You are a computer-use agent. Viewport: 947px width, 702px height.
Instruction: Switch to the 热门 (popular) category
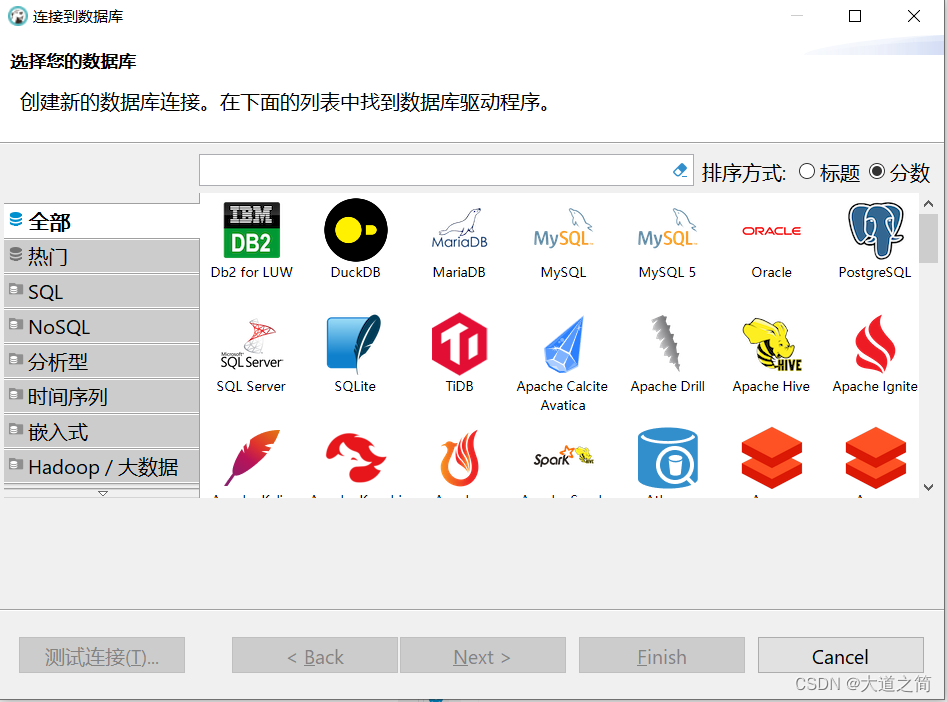tap(101, 257)
